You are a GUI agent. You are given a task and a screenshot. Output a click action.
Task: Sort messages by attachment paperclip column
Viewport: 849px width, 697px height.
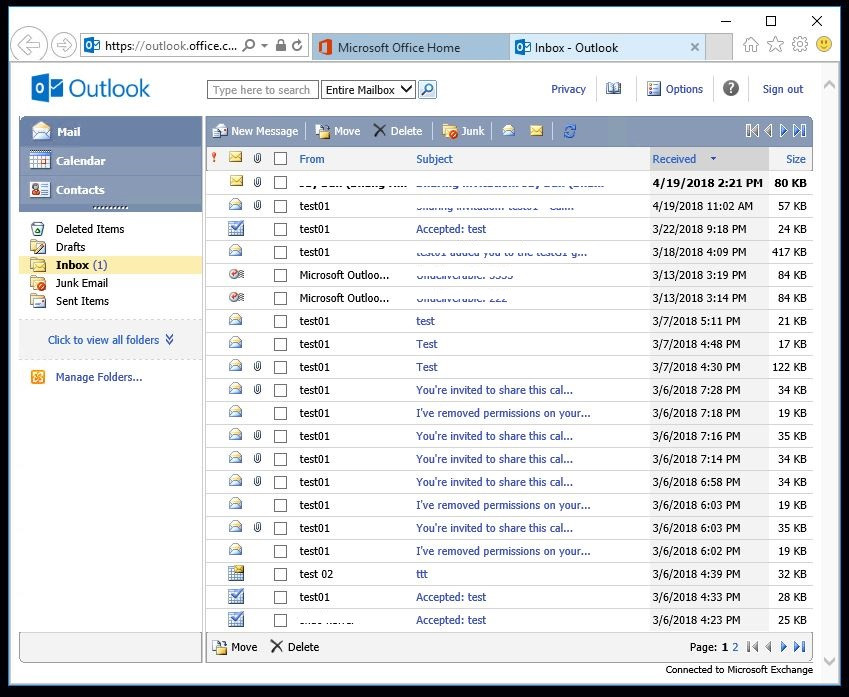(x=258, y=158)
